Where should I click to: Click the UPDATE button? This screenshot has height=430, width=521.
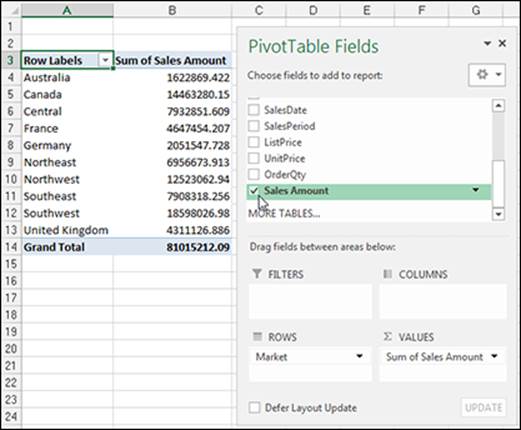484,407
